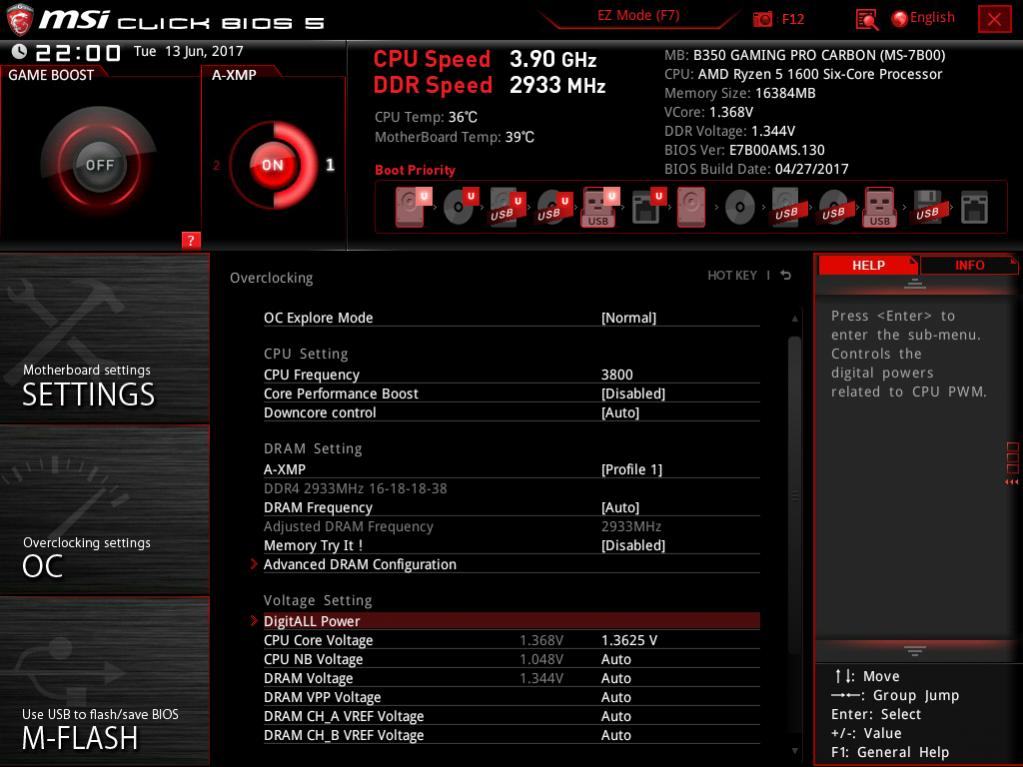Click the 22:00 system time display
This screenshot has height=767, width=1023.
point(78,52)
